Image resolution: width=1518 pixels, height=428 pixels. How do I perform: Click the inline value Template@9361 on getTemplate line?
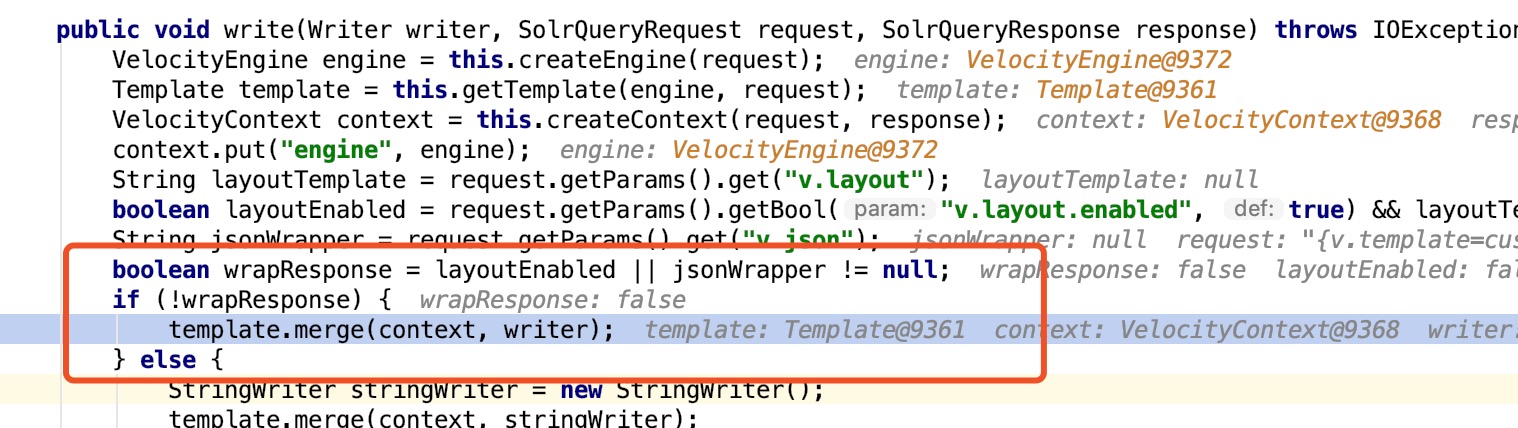pos(1127,89)
